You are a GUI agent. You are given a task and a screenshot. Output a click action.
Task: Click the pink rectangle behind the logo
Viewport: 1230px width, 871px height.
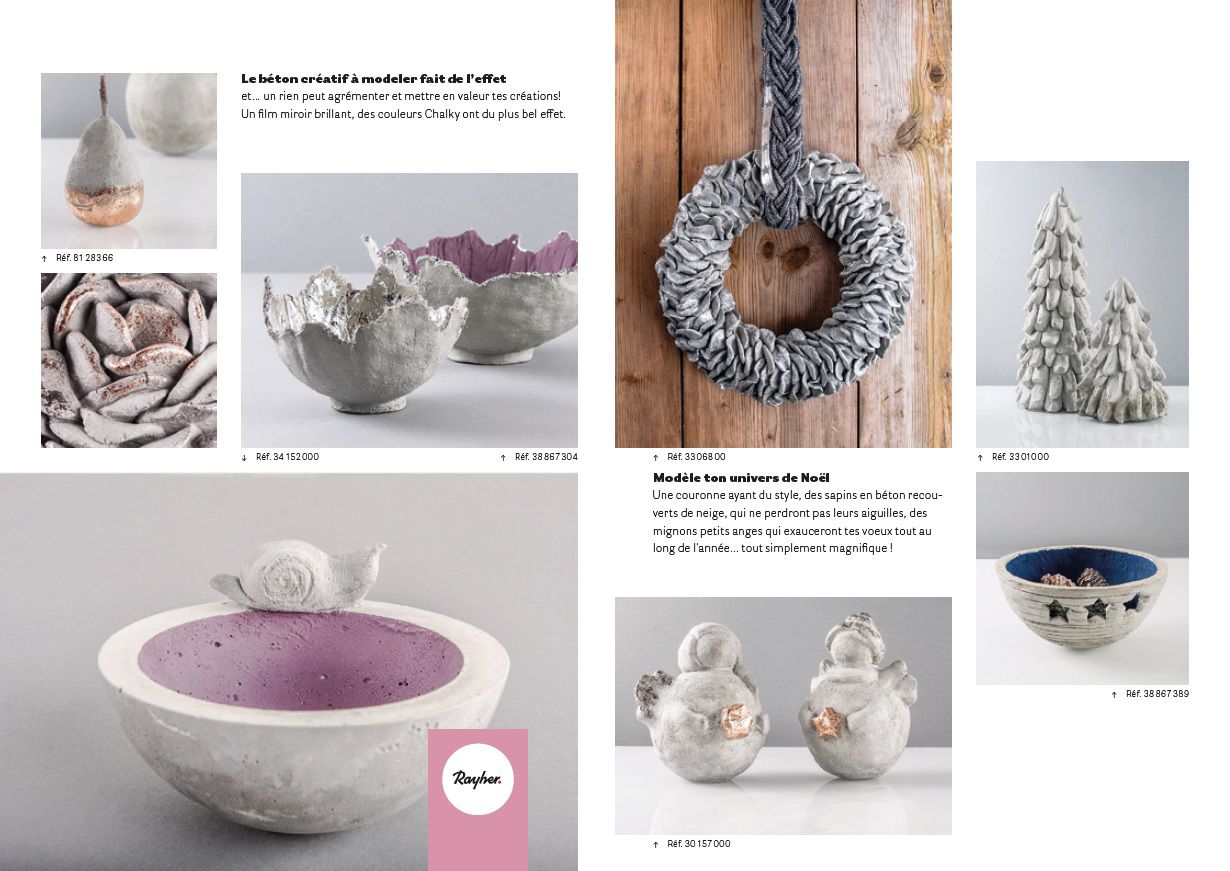pos(478,800)
